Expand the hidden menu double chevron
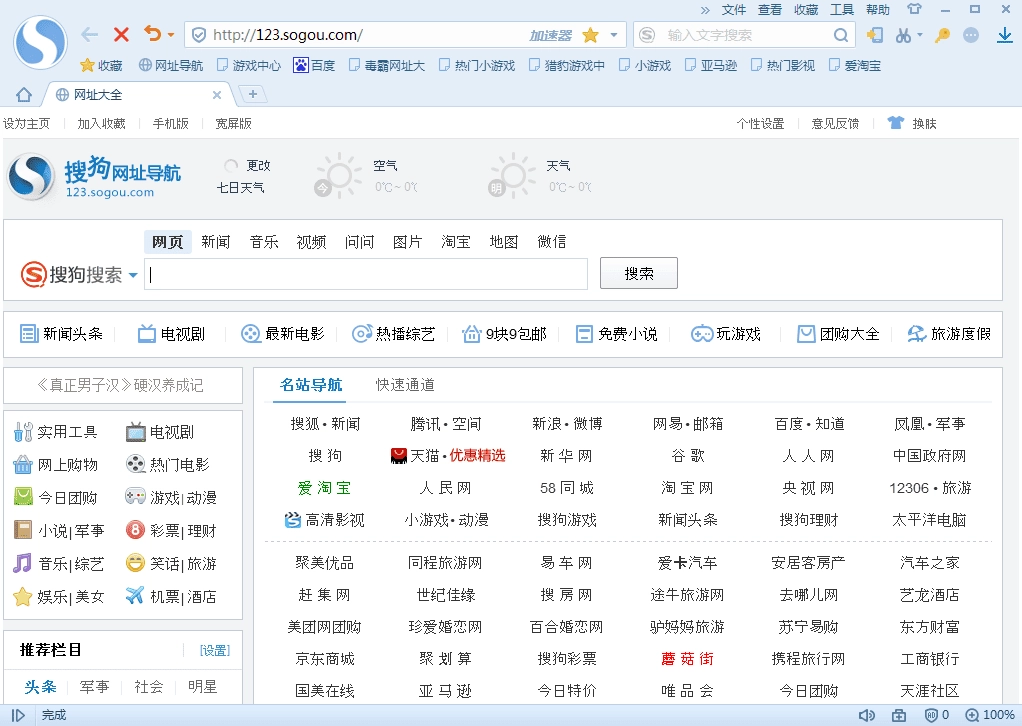The width and height of the screenshot is (1022, 726). click(705, 10)
